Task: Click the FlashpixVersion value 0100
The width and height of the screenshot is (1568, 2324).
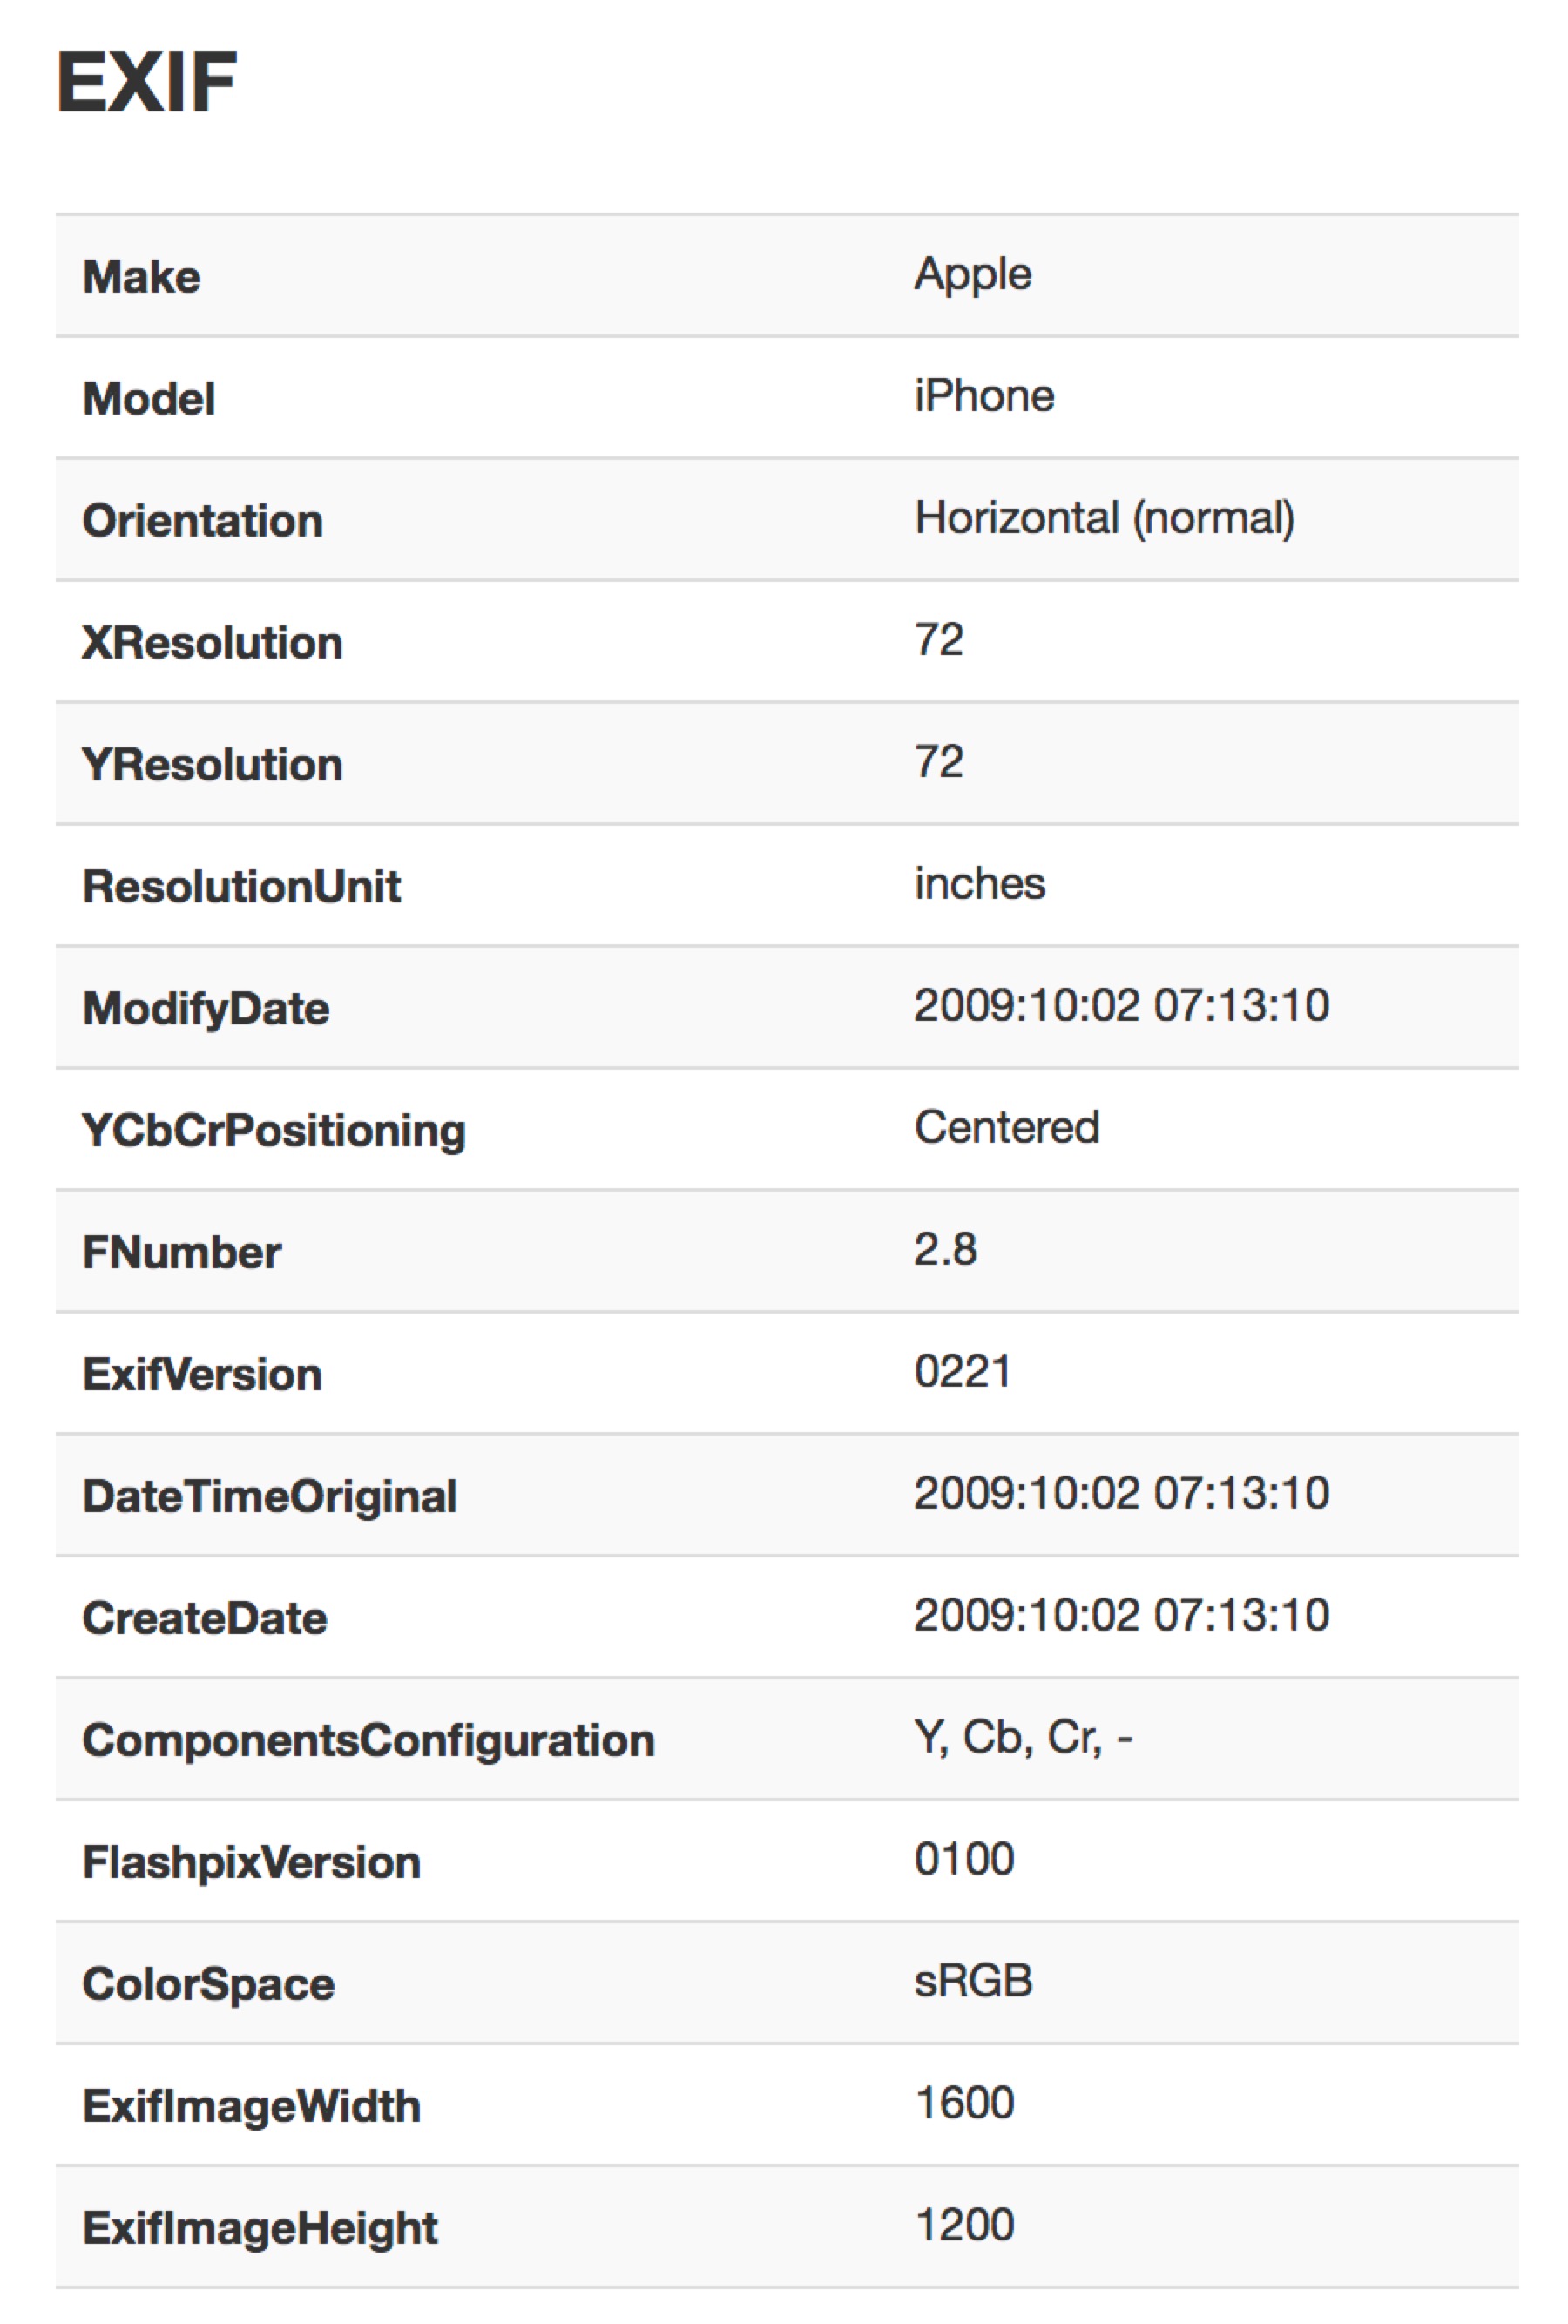Action: coord(964,1860)
